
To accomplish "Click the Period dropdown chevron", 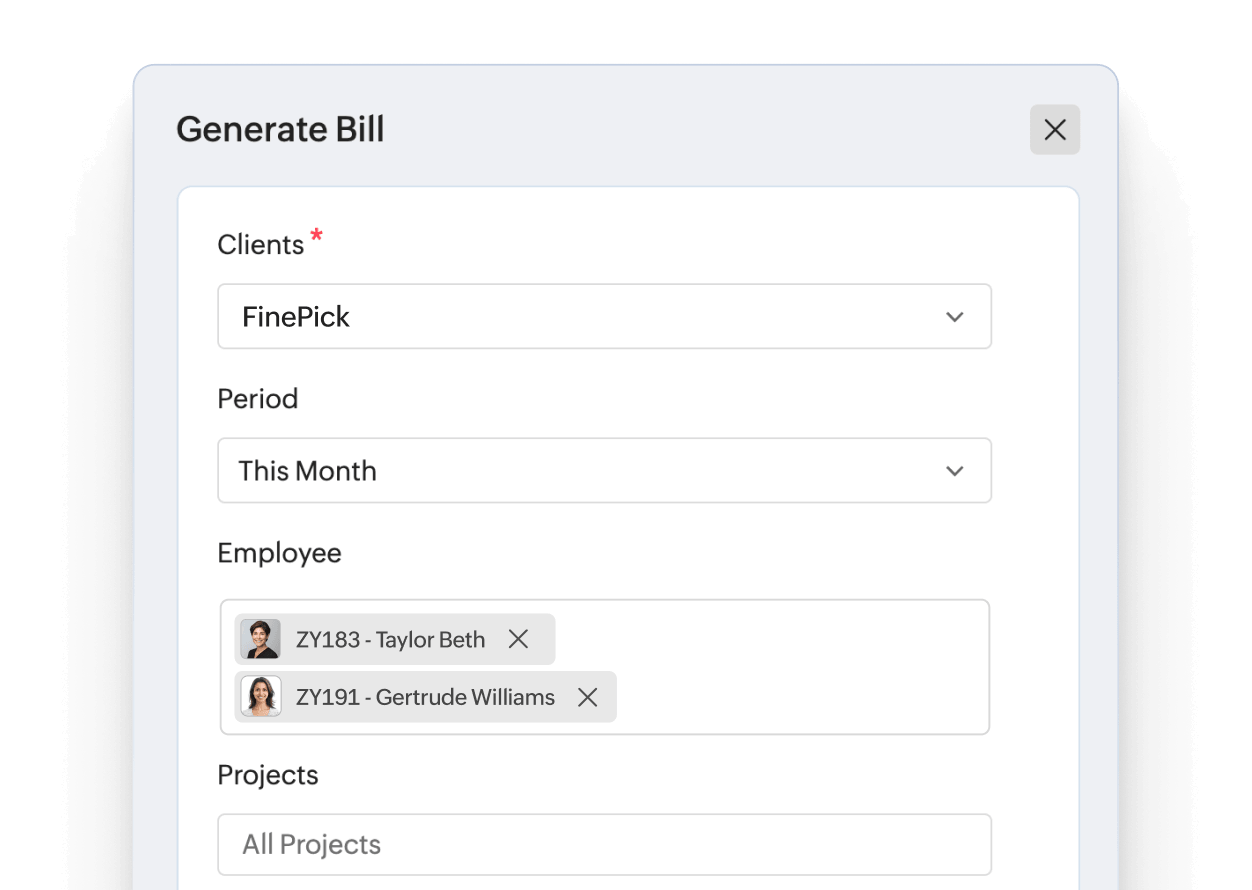I will click(955, 470).
